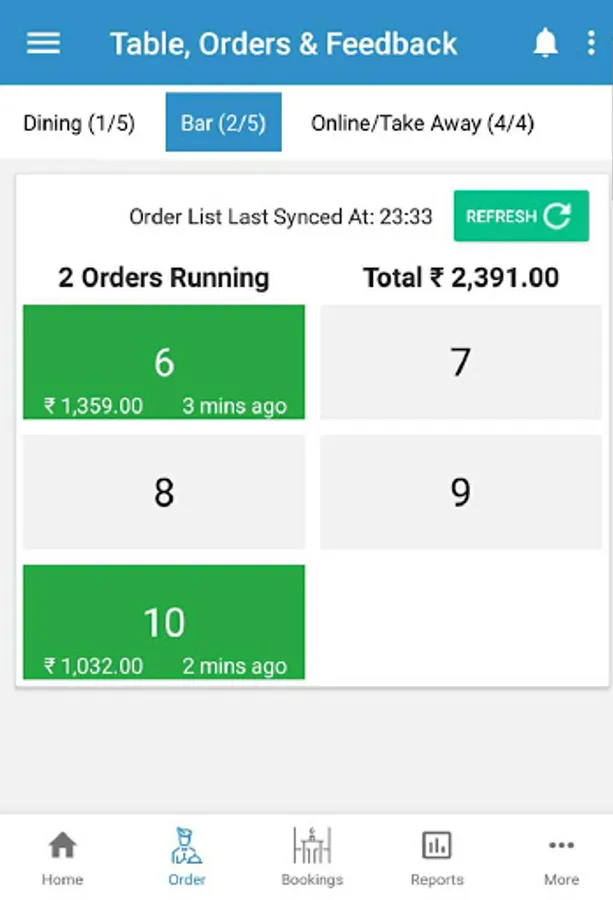This screenshot has width=613, height=900.
Task: Go to Home in bottom navigation
Action: [x=62, y=846]
